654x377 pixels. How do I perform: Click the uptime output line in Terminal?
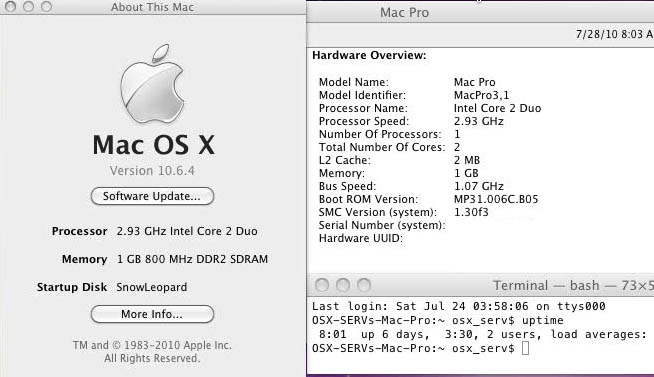point(483,334)
